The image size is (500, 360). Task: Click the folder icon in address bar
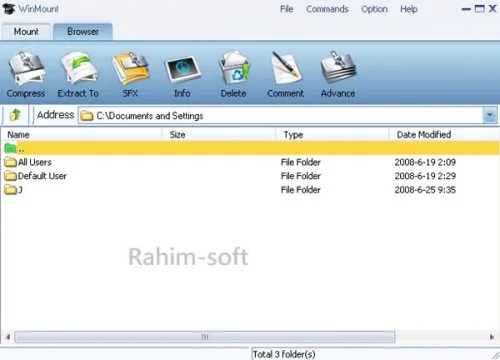(87, 116)
